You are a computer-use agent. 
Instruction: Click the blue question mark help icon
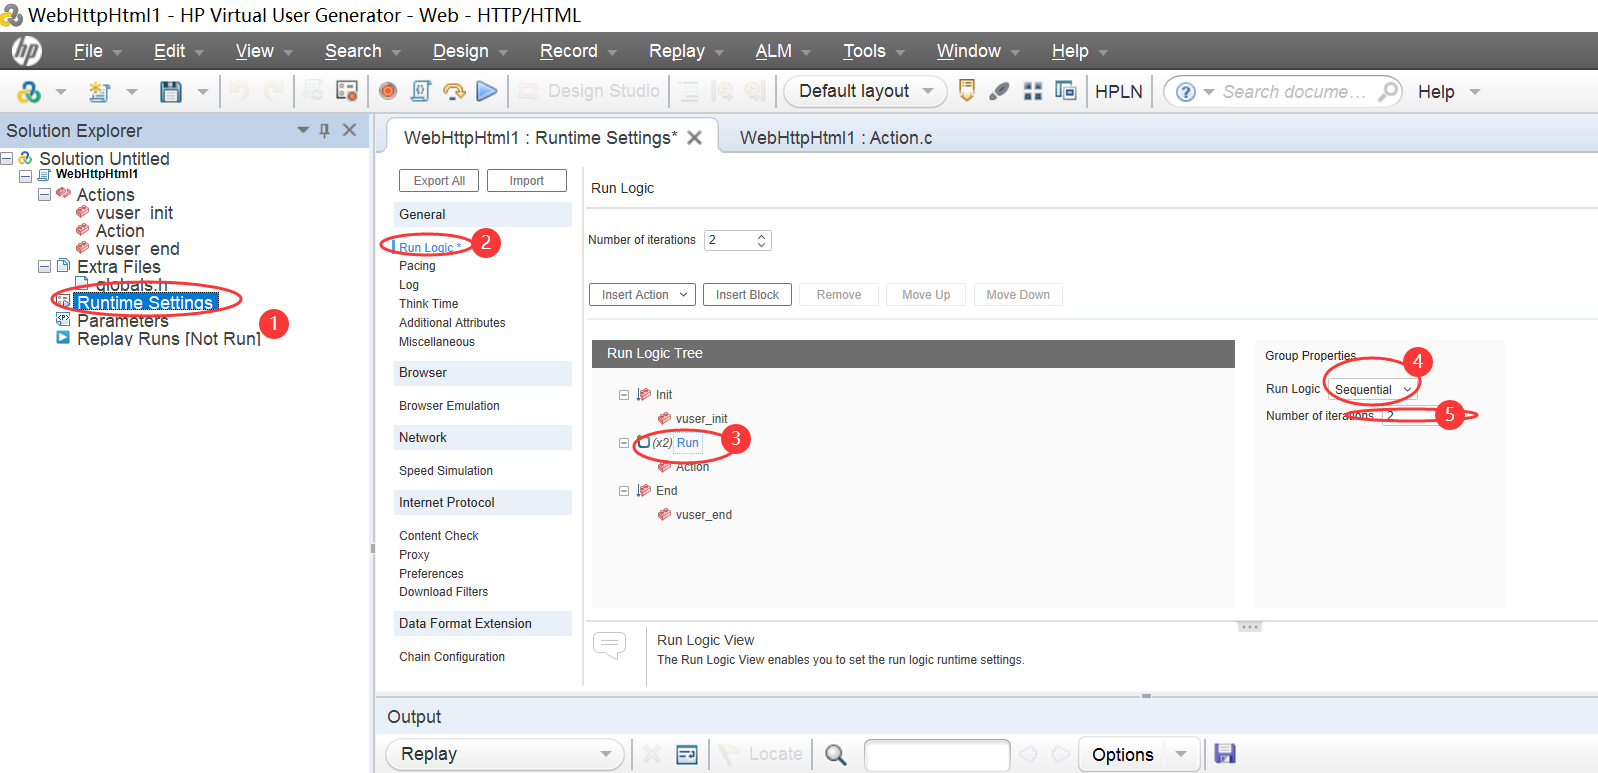tap(1186, 92)
